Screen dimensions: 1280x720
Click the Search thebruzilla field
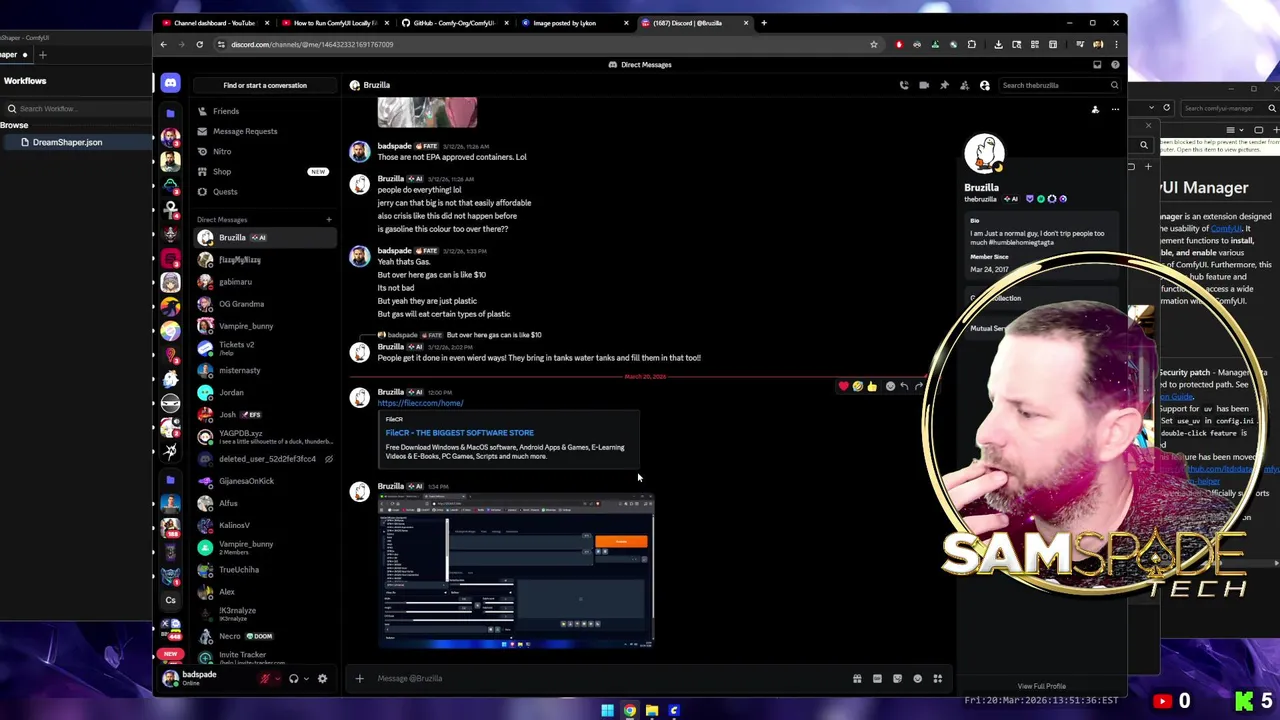1060,85
